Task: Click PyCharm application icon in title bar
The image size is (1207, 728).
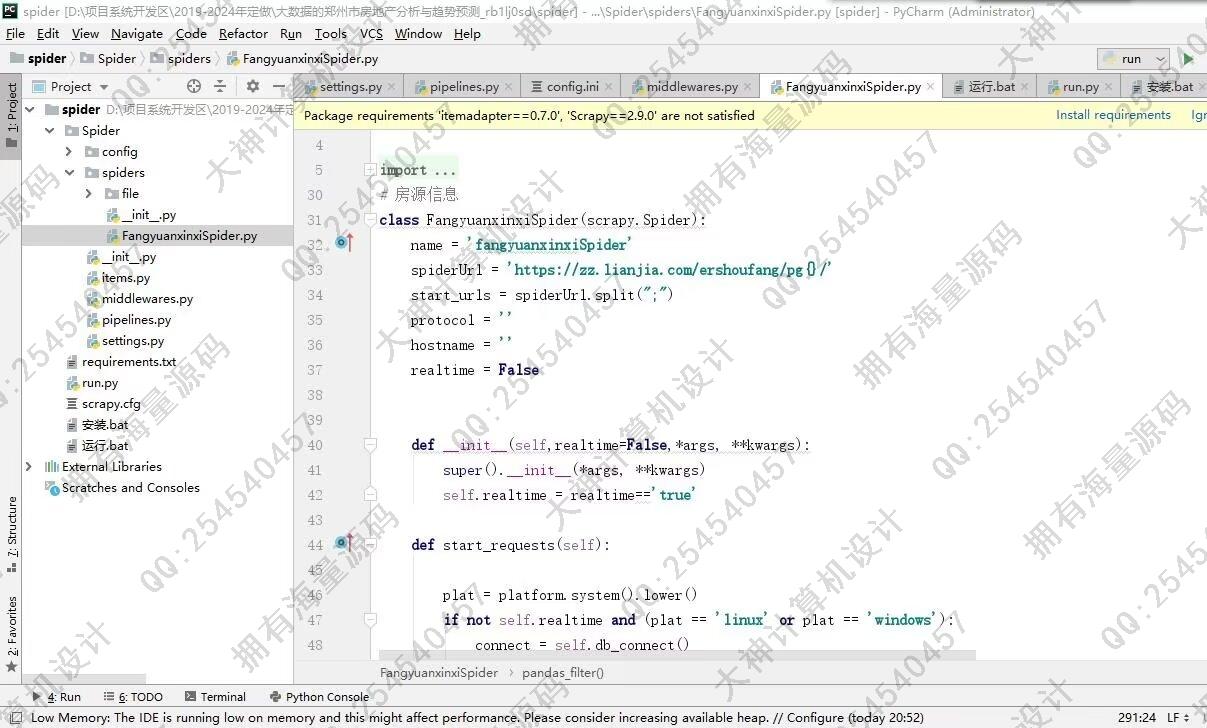Action: coord(11,12)
